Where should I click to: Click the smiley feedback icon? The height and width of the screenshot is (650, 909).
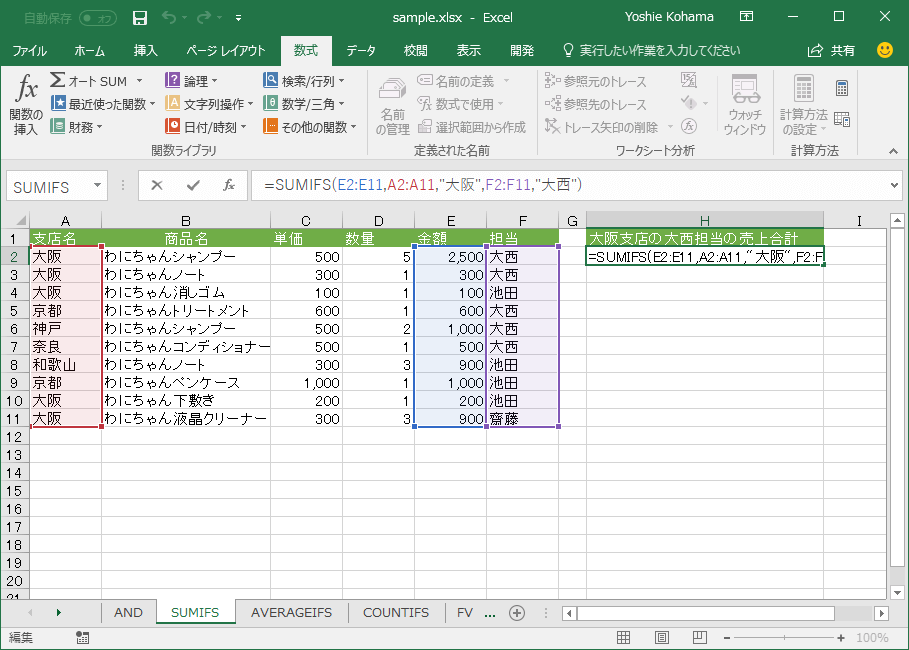[885, 50]
